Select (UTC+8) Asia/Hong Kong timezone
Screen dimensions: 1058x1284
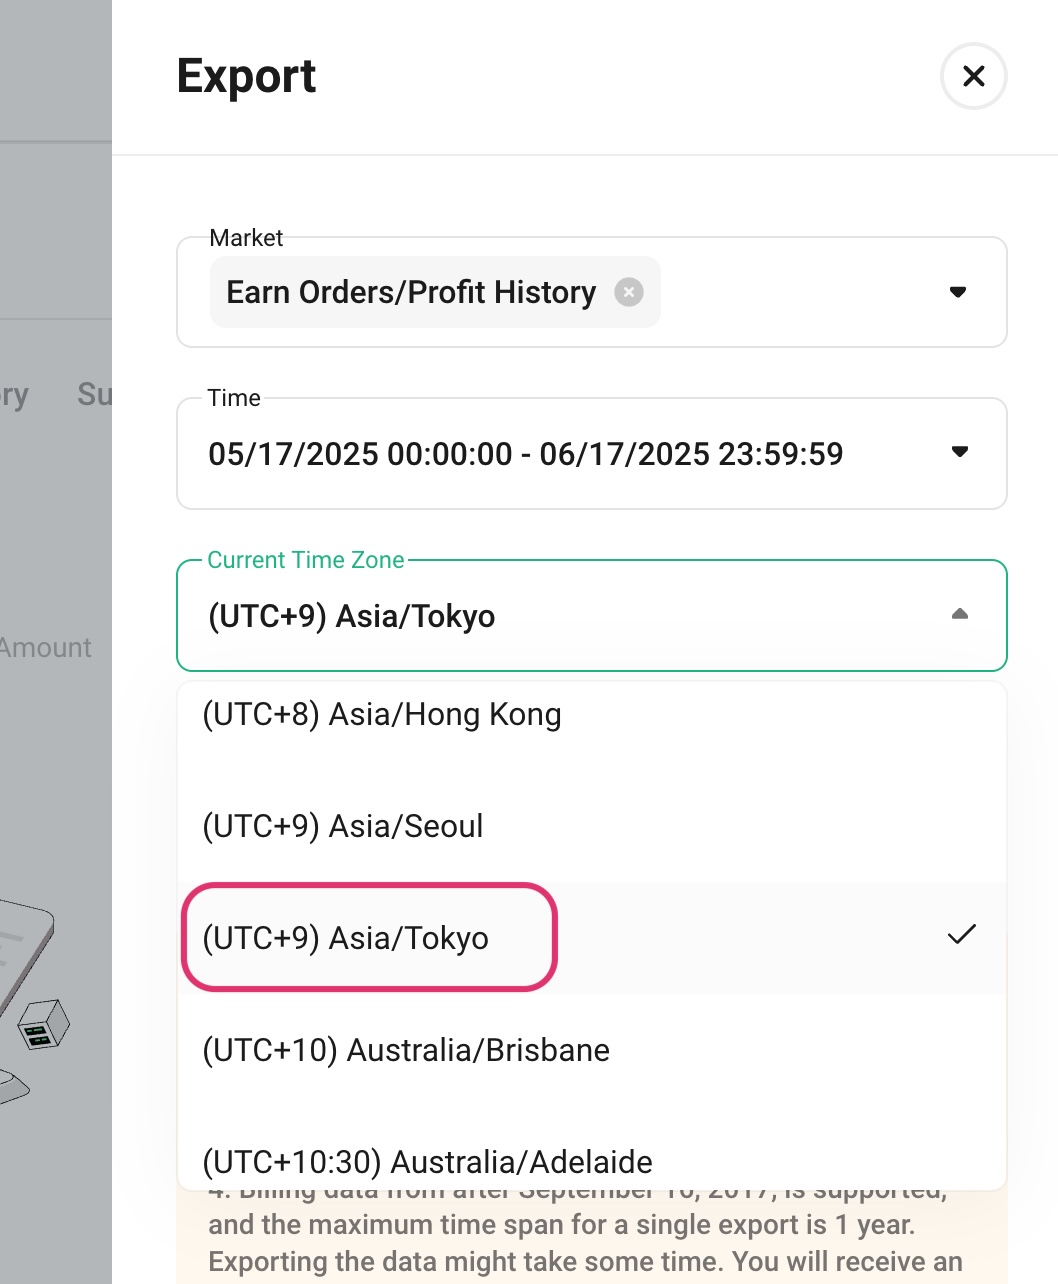click(x=382, y=714)
